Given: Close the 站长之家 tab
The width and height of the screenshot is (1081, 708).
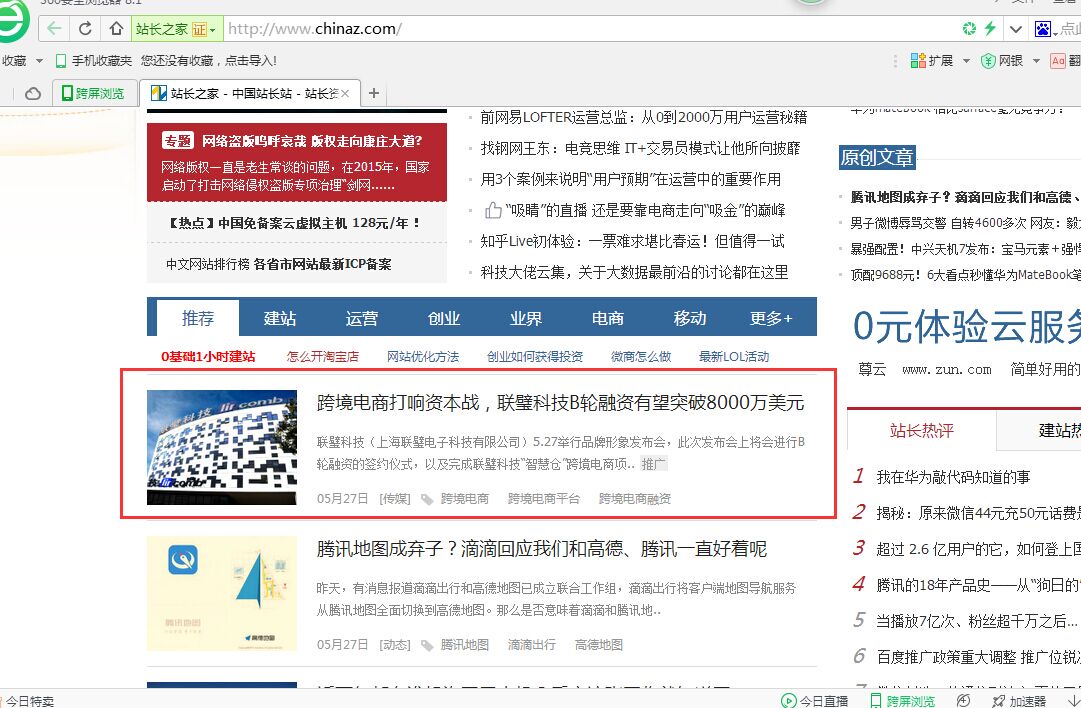Looking at the screenshot, I should click(x=345, y=93).
